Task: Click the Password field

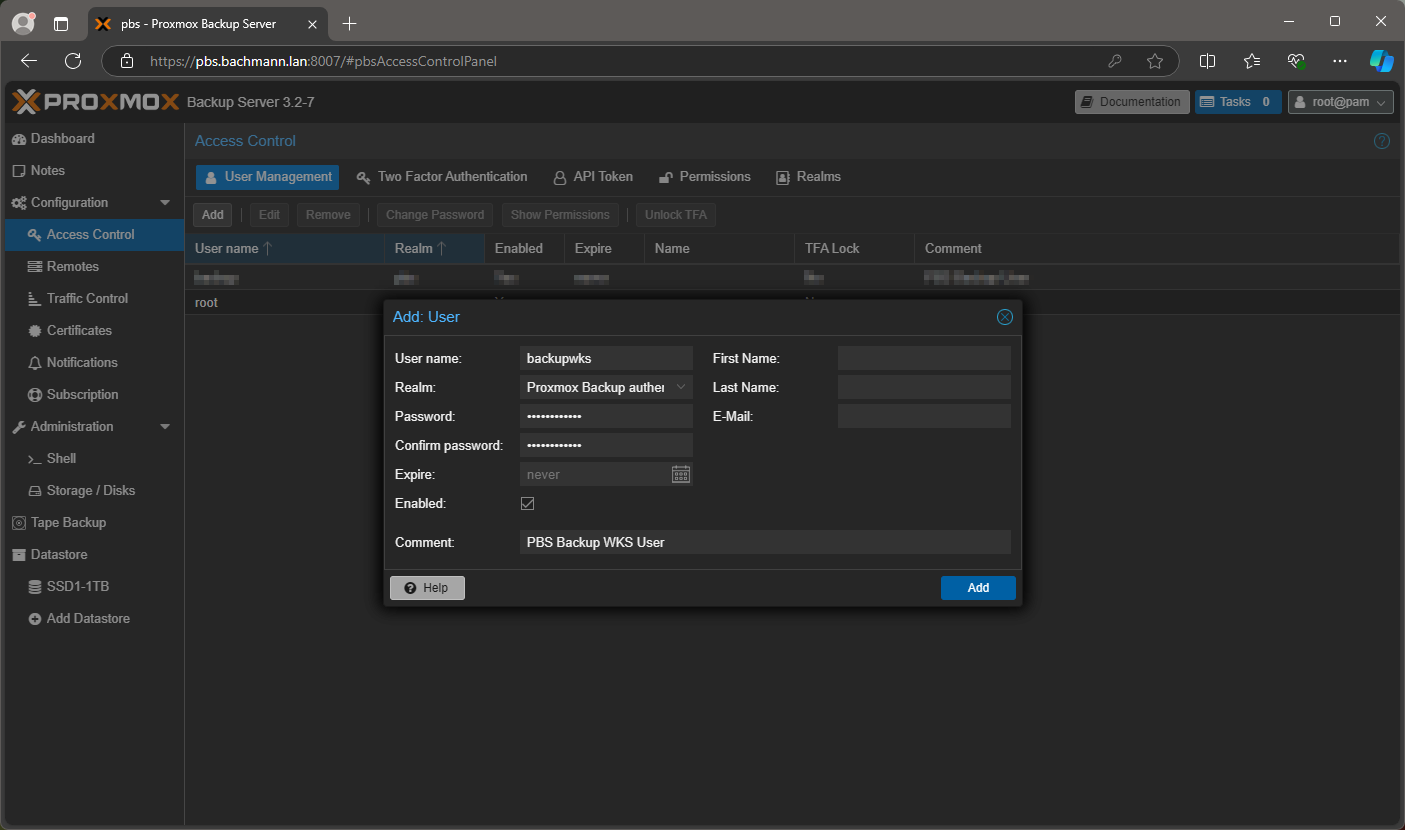Action: (x=606, y=416)
